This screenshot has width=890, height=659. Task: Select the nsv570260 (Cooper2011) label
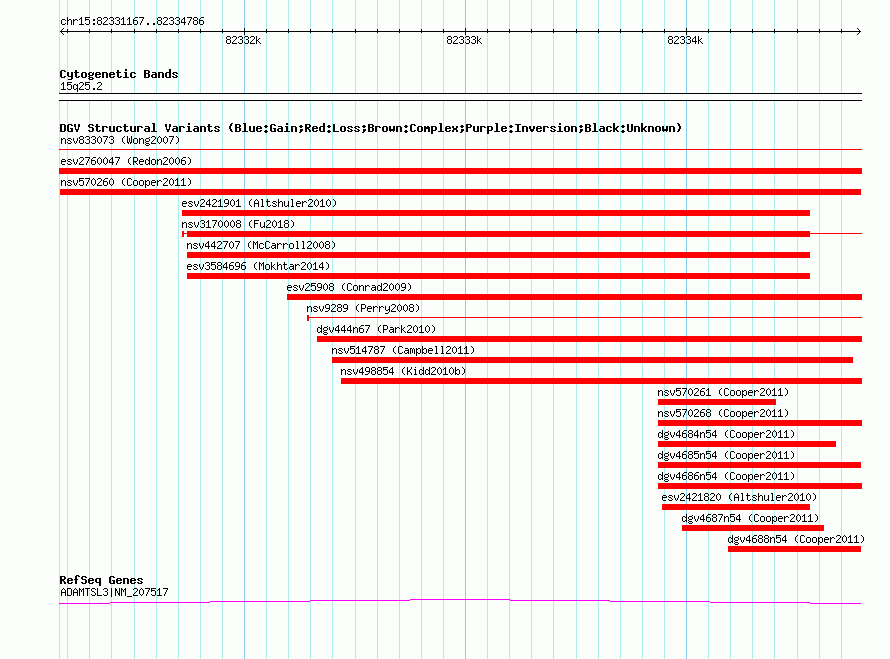coord(126,182)
